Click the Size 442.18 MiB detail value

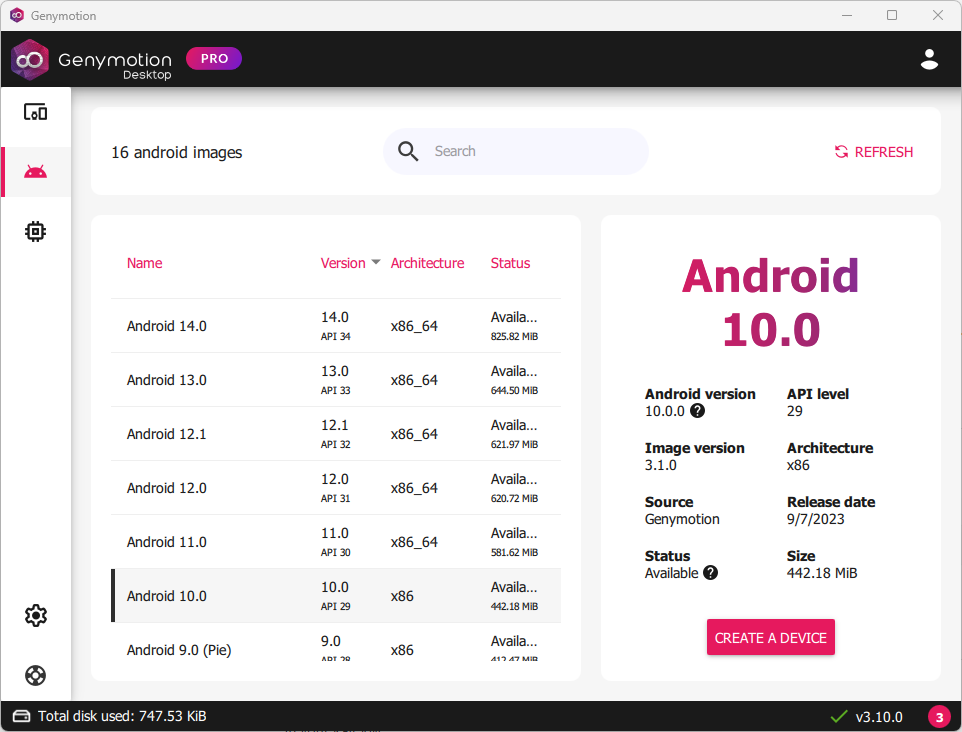pos(822,573)
